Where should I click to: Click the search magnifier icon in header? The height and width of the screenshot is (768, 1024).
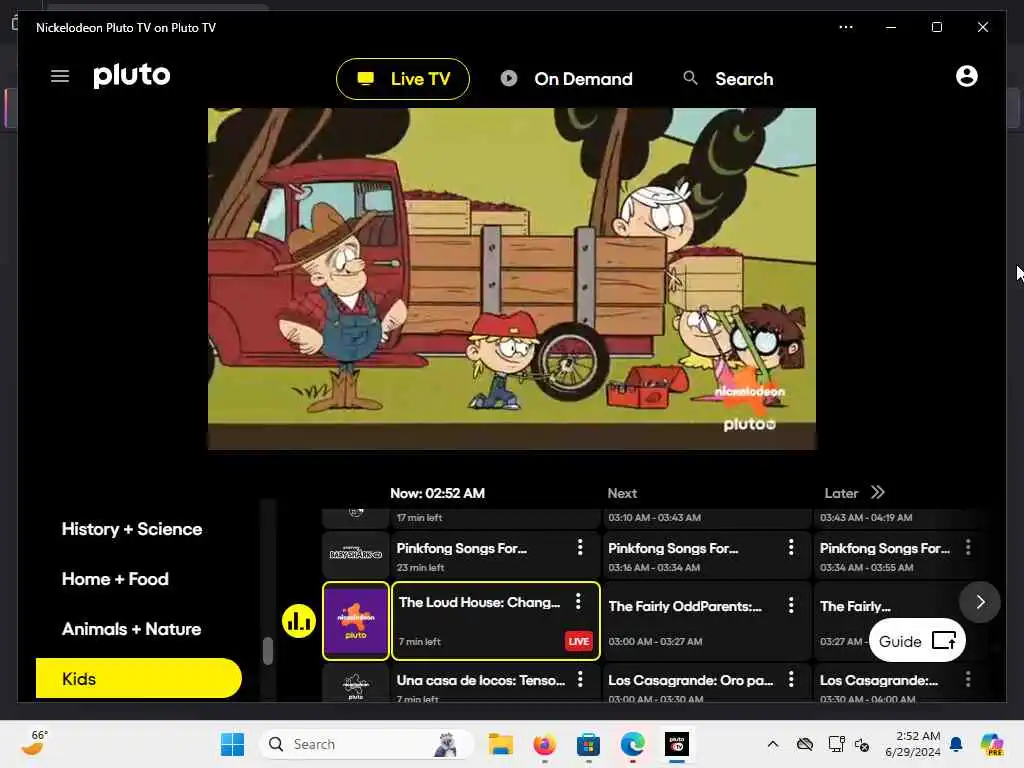coord(690,78)
